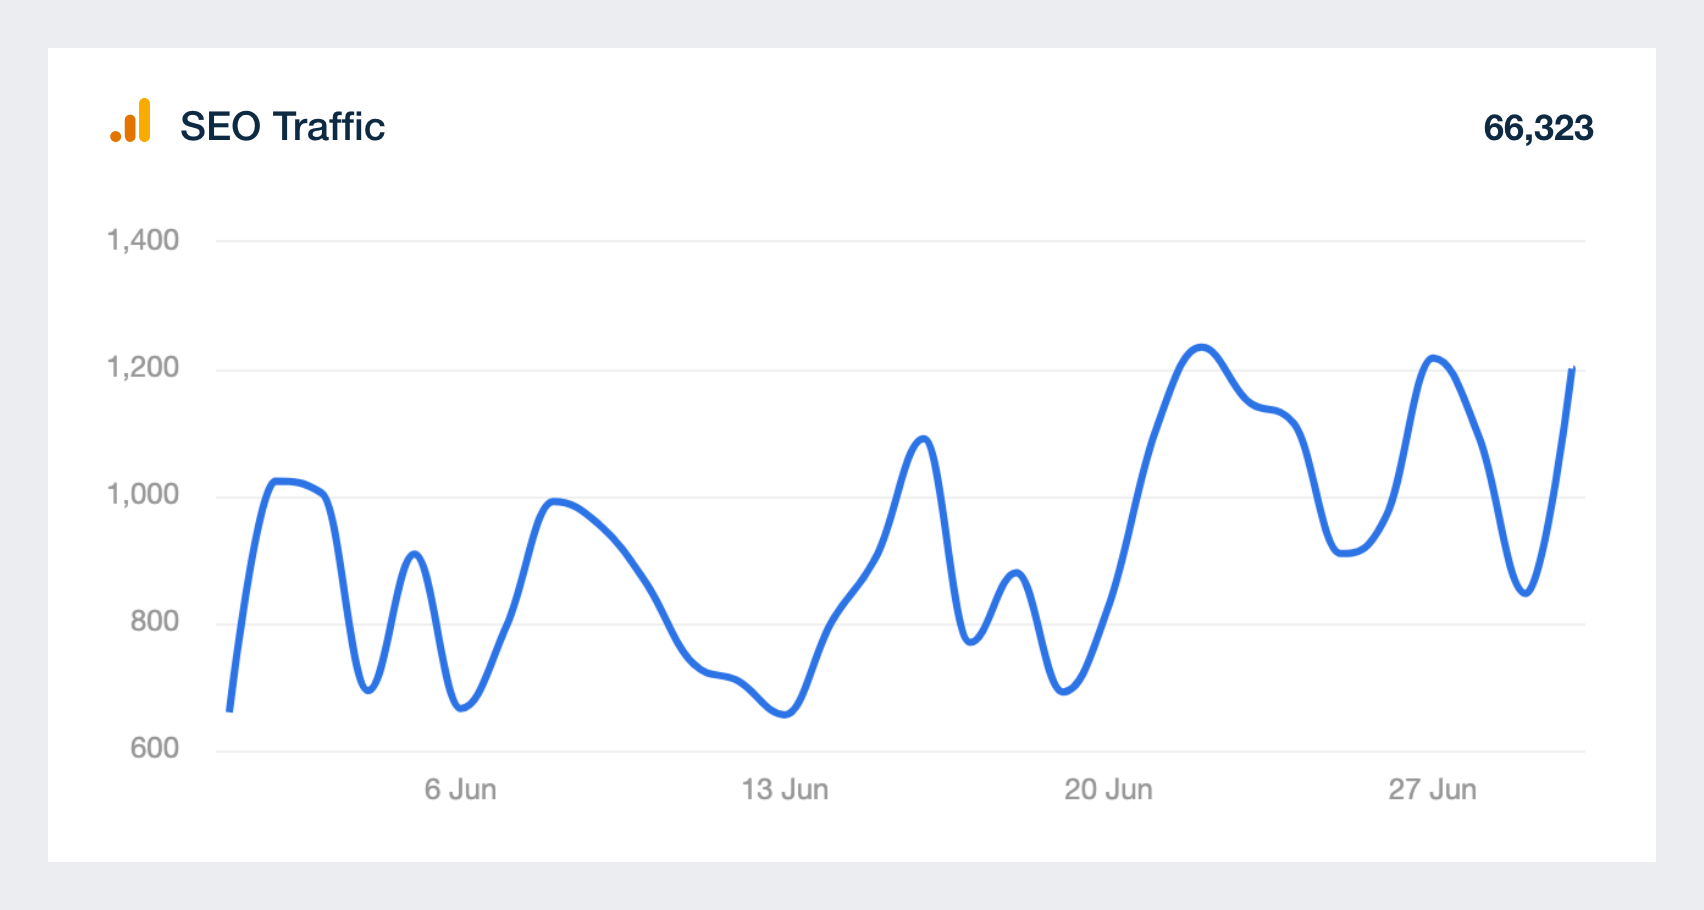Click the peak between 13 and 20 Jun
The width and height of the screenshot is (1704, 910).
coord(923,438)
